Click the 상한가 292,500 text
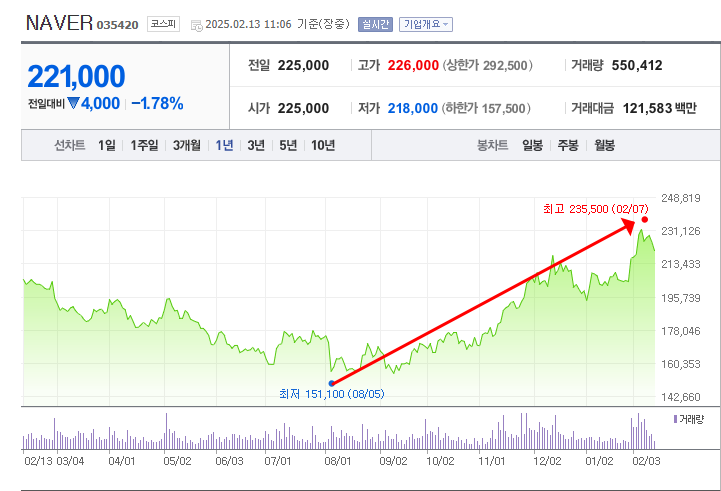Viewport: 721px width, 491px height. tap(487, 65)
